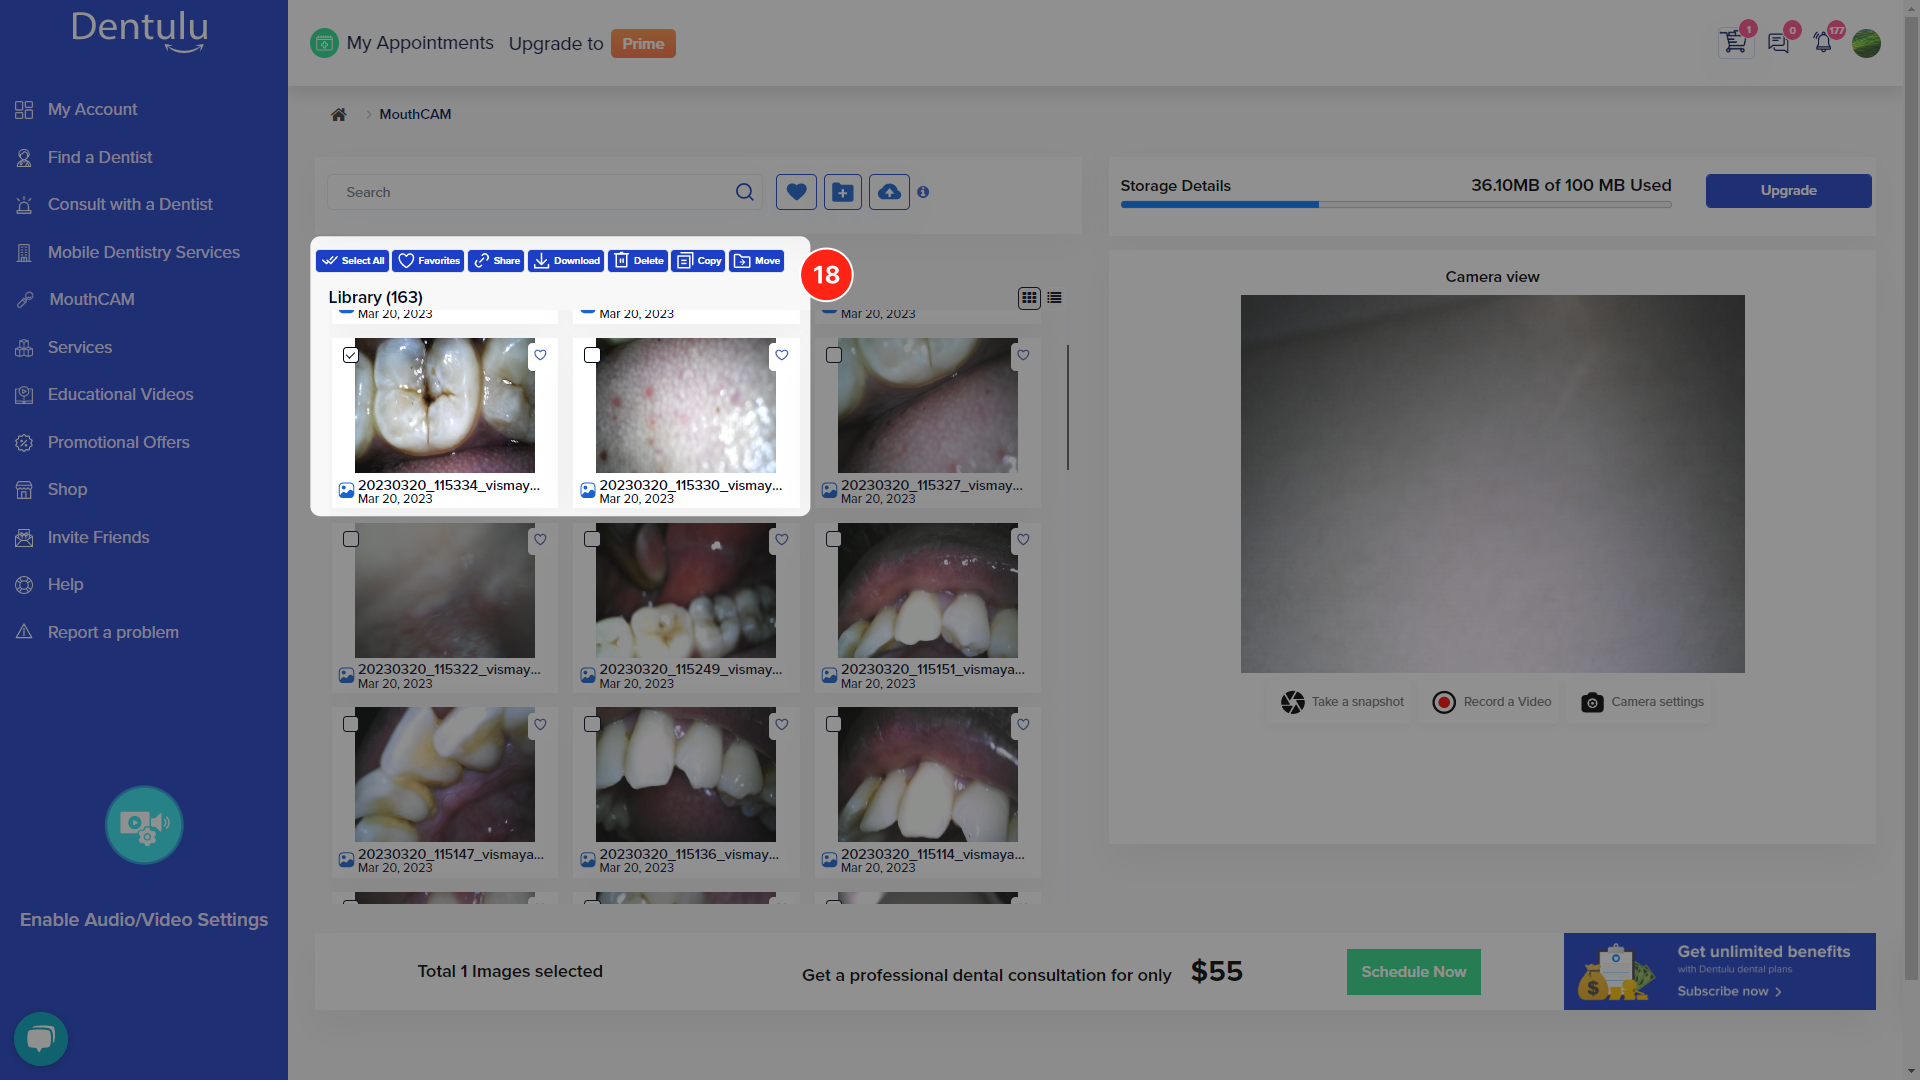Click the storage usage progress bar
The height and width of the screenshot is (1080, 1920).
tap(1396, 205)
